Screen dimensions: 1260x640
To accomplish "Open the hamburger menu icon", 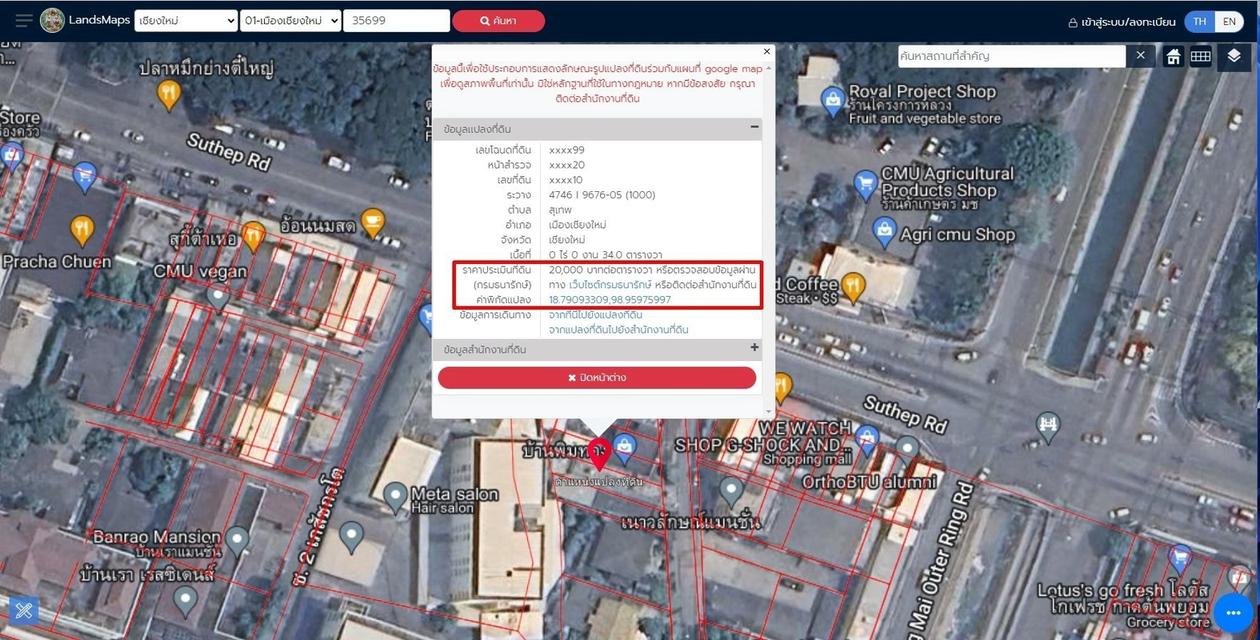I will point(23,21).
